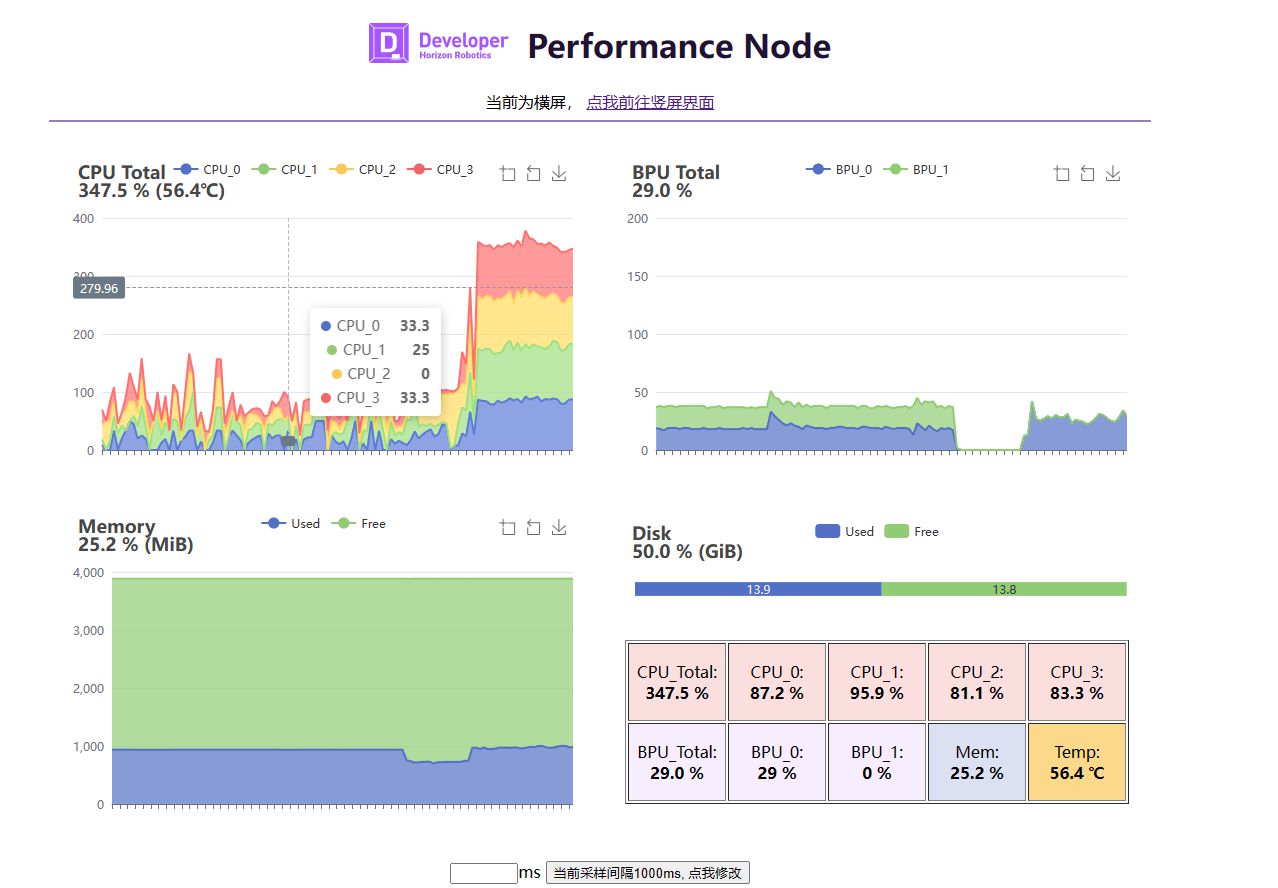Click the CPU_Total 347.5 % table cell

(x=677, y=682)
